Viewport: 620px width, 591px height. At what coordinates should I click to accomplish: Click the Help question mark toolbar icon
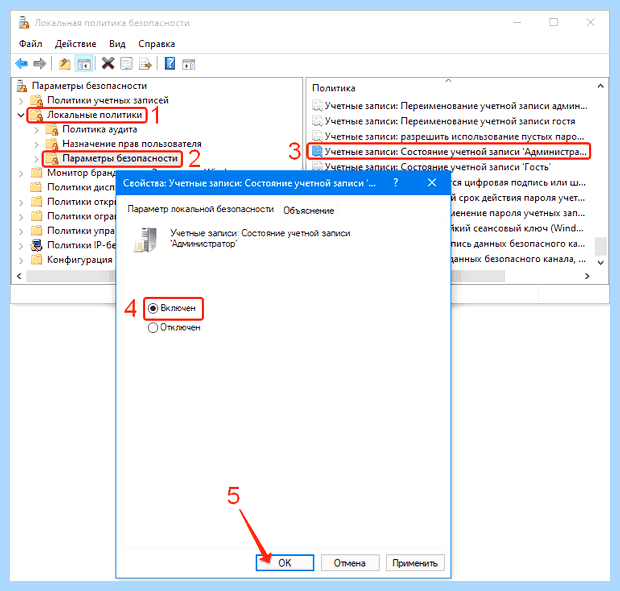(170, 63)
